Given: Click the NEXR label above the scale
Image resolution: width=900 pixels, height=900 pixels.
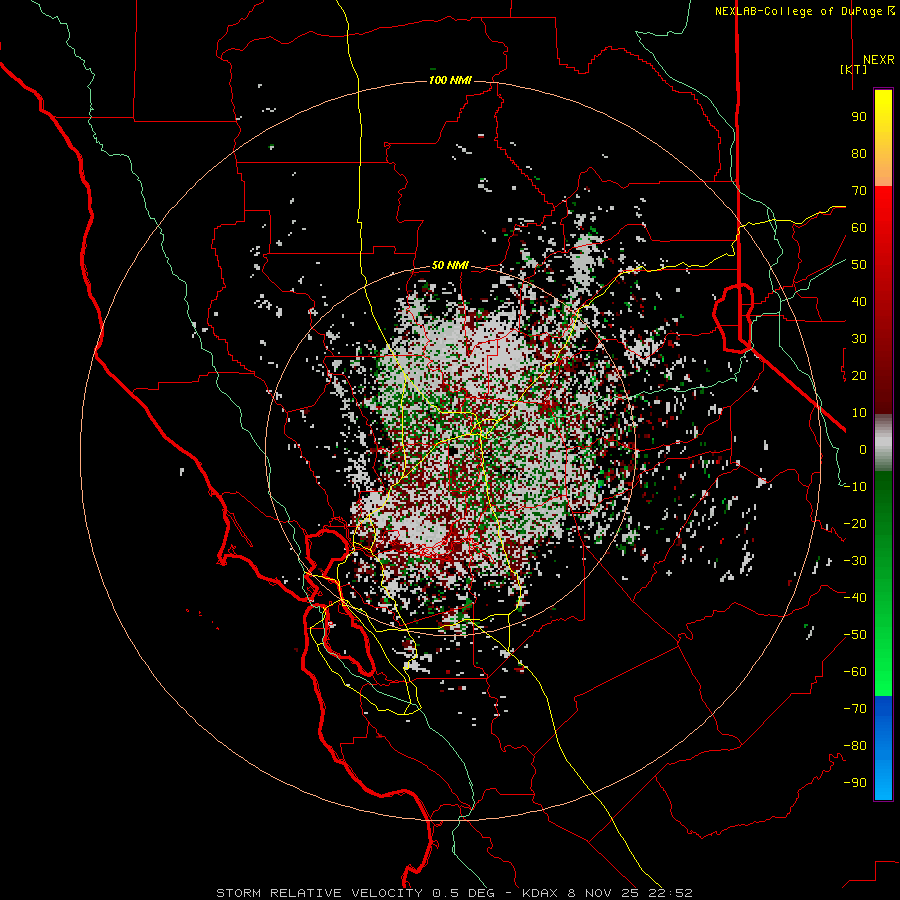Looking at the screenshot, I should pyautogui.click(x=878, y=60).
